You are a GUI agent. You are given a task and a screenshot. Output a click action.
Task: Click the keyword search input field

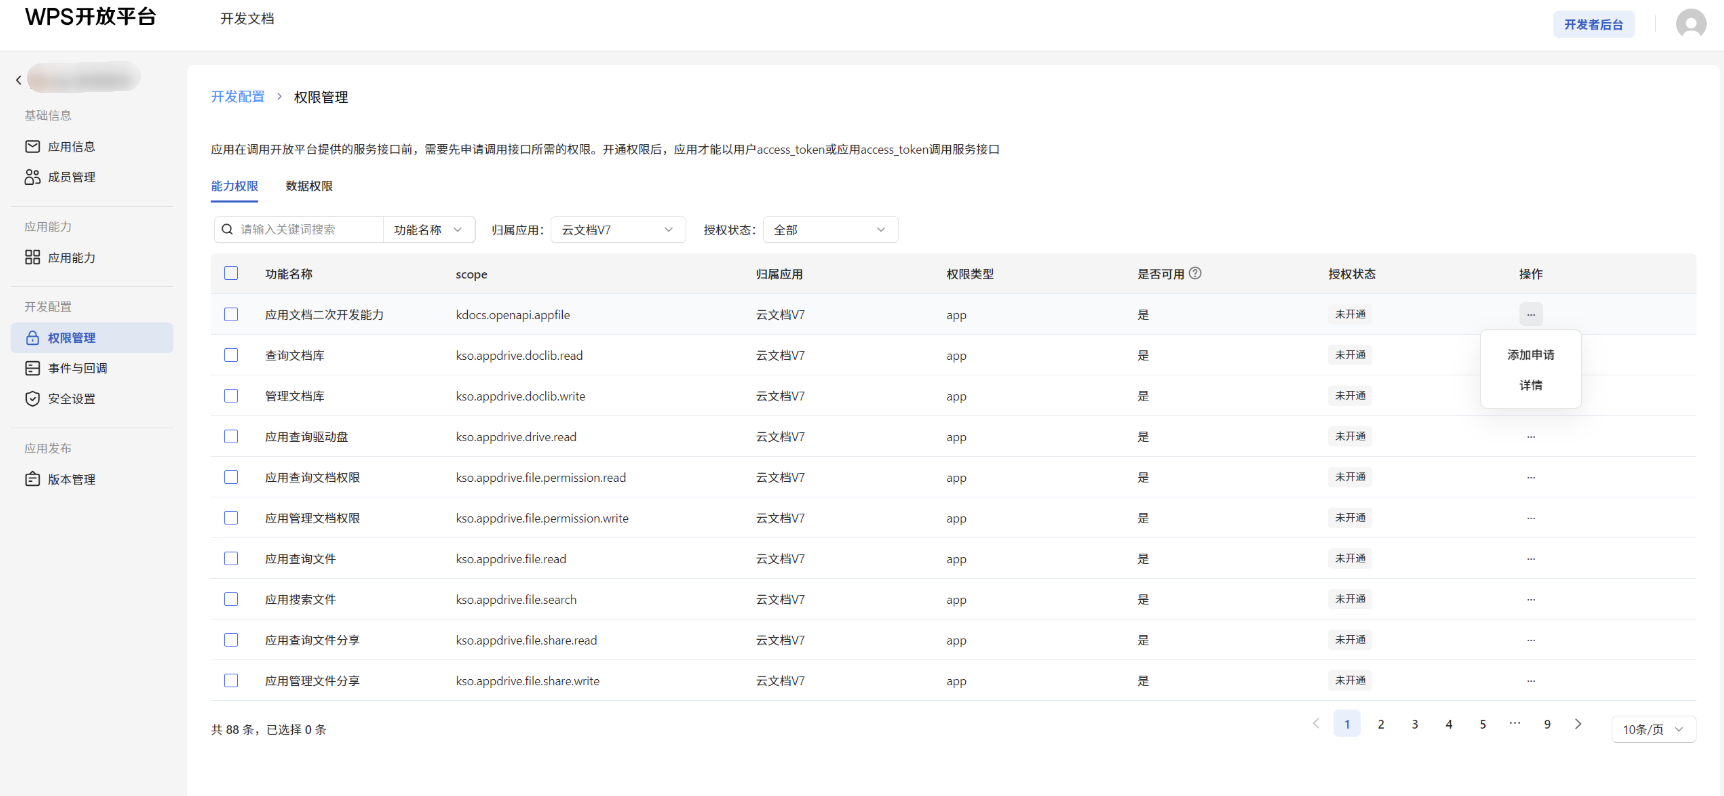click(308, 230)
